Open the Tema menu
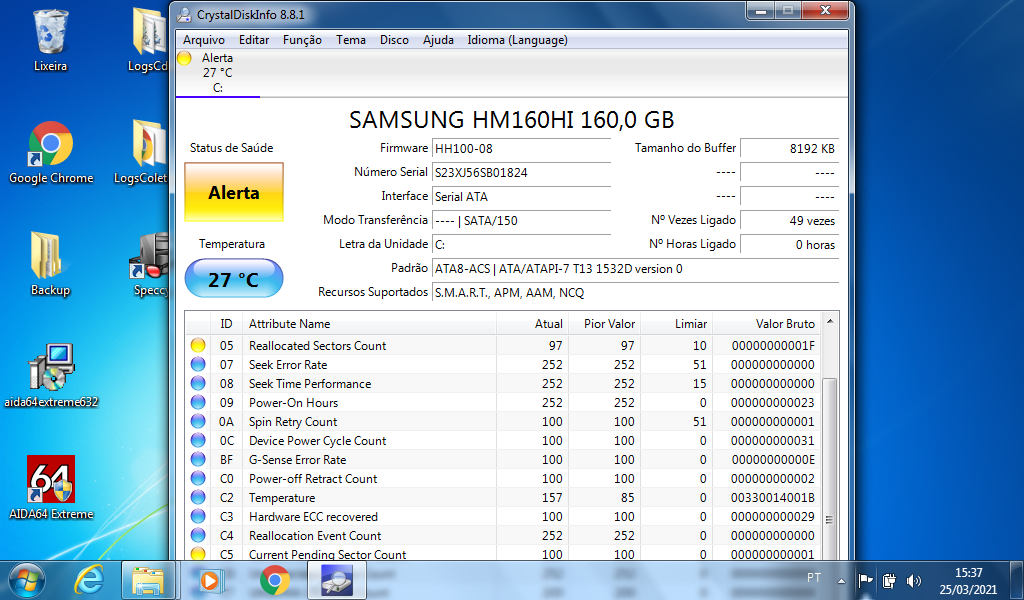This screenshot has height=600, width=1024. pos(351,40)
